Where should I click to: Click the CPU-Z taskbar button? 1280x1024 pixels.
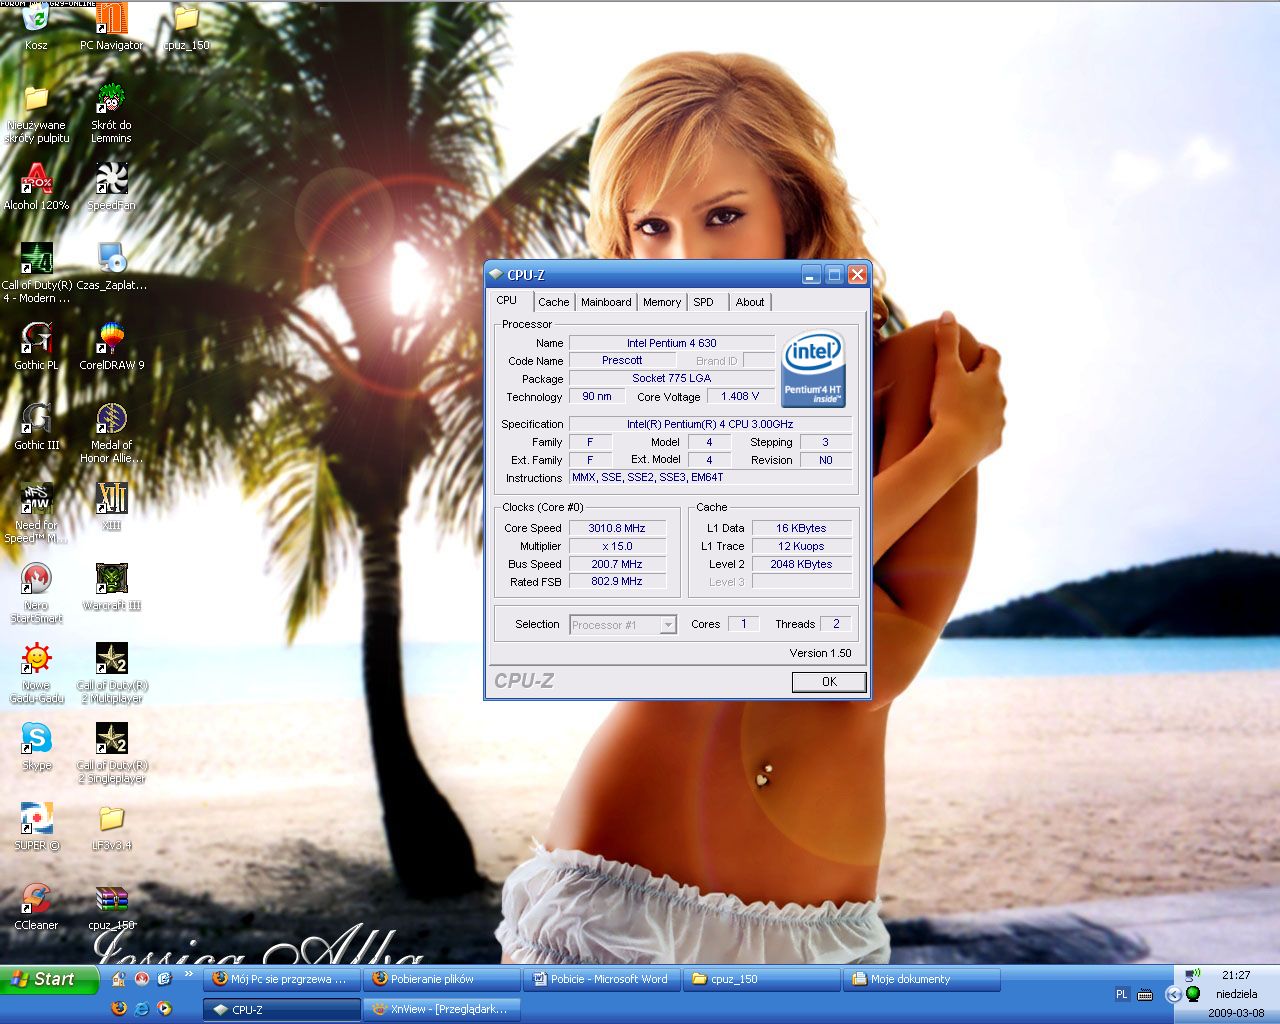(x=281, y=1009)
